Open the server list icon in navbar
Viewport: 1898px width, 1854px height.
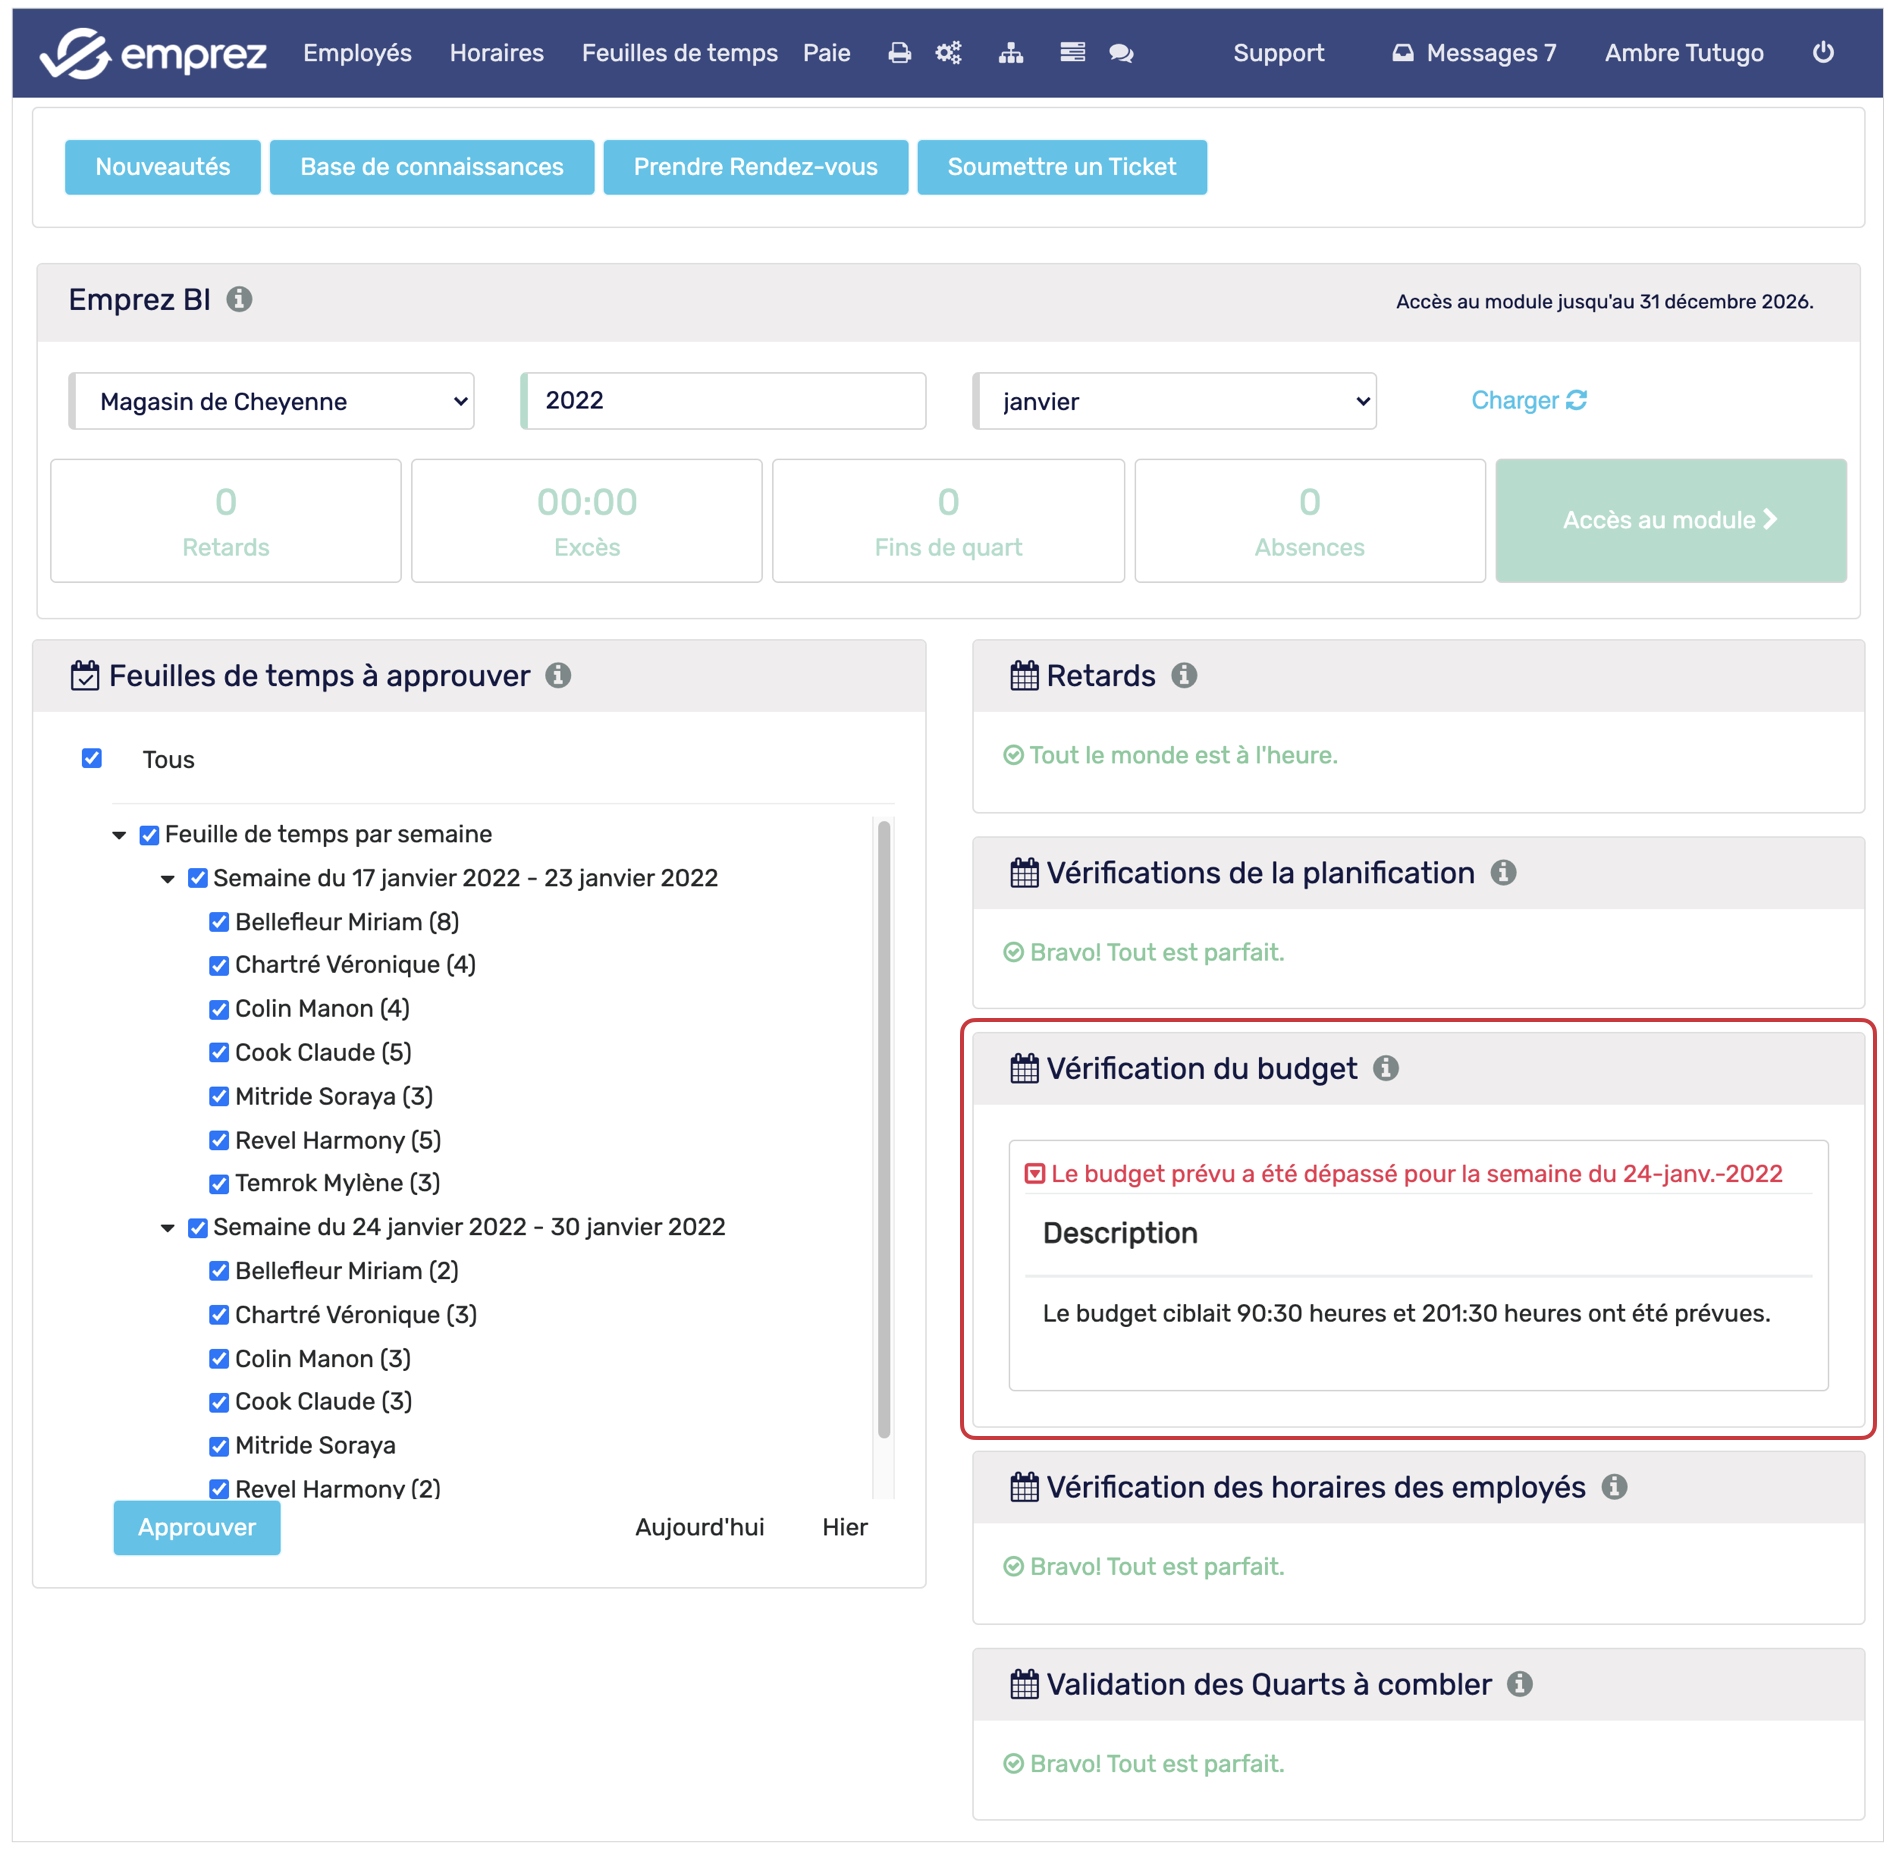[x=1072, y=53]
